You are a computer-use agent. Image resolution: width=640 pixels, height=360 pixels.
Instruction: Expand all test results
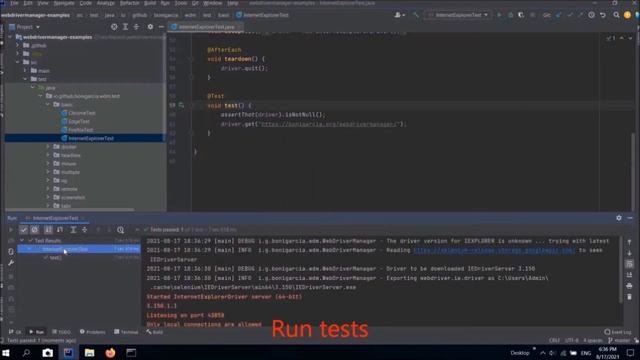[73, 230]
